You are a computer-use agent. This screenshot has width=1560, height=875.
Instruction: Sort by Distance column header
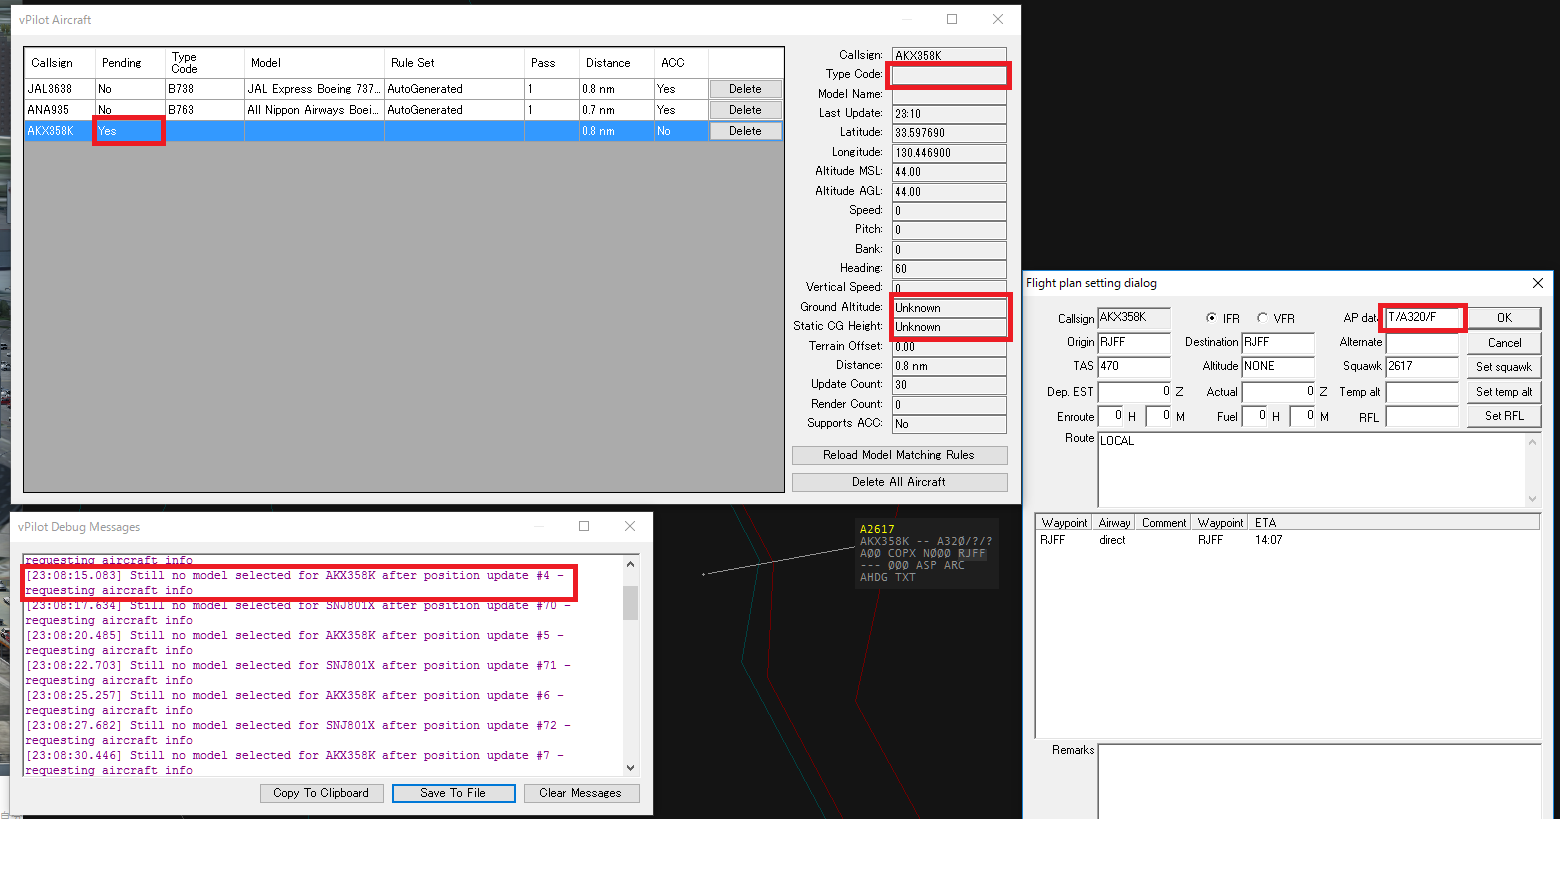pyautogui.click(x=616, y=63)
